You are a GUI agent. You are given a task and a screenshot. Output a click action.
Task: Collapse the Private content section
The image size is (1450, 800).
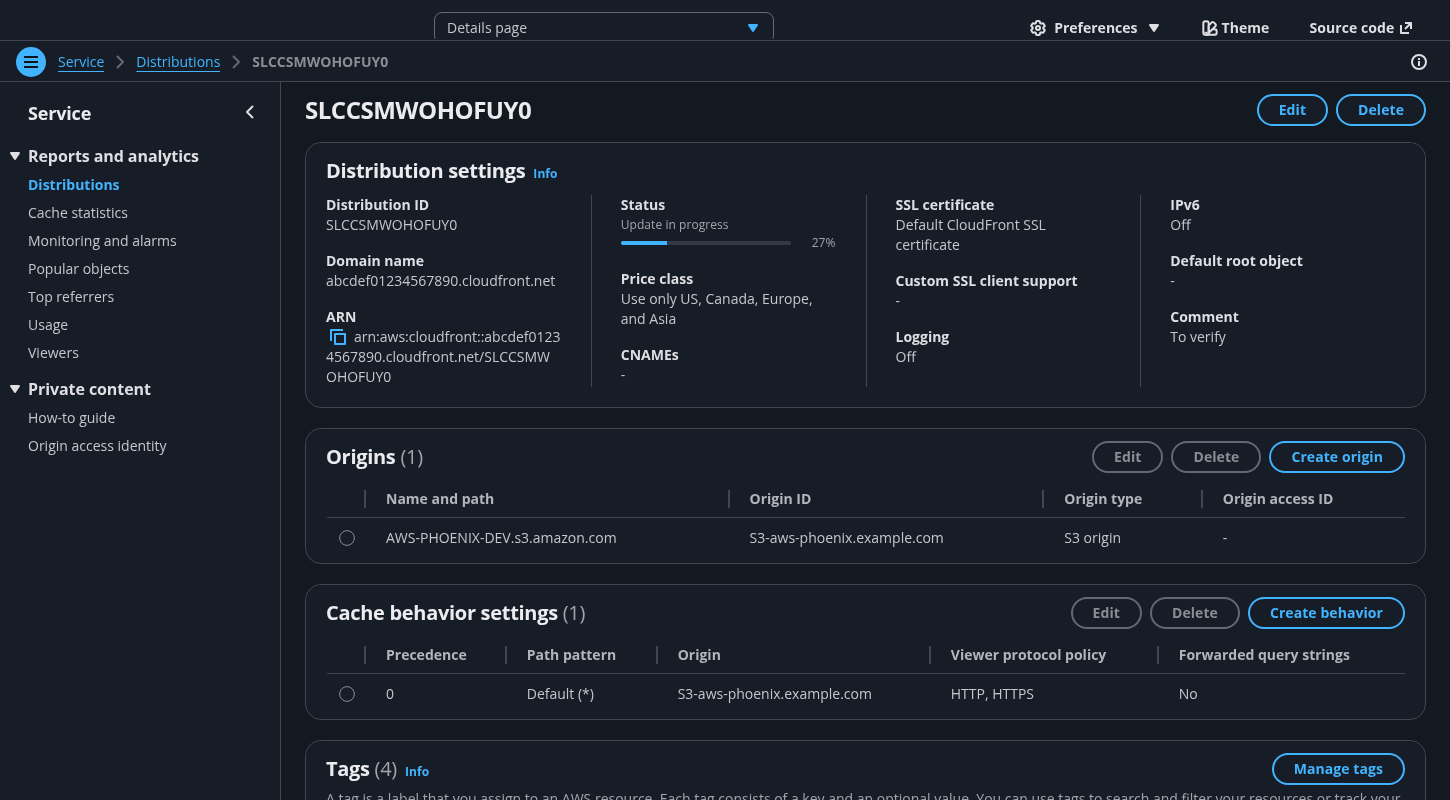(15, 389)
